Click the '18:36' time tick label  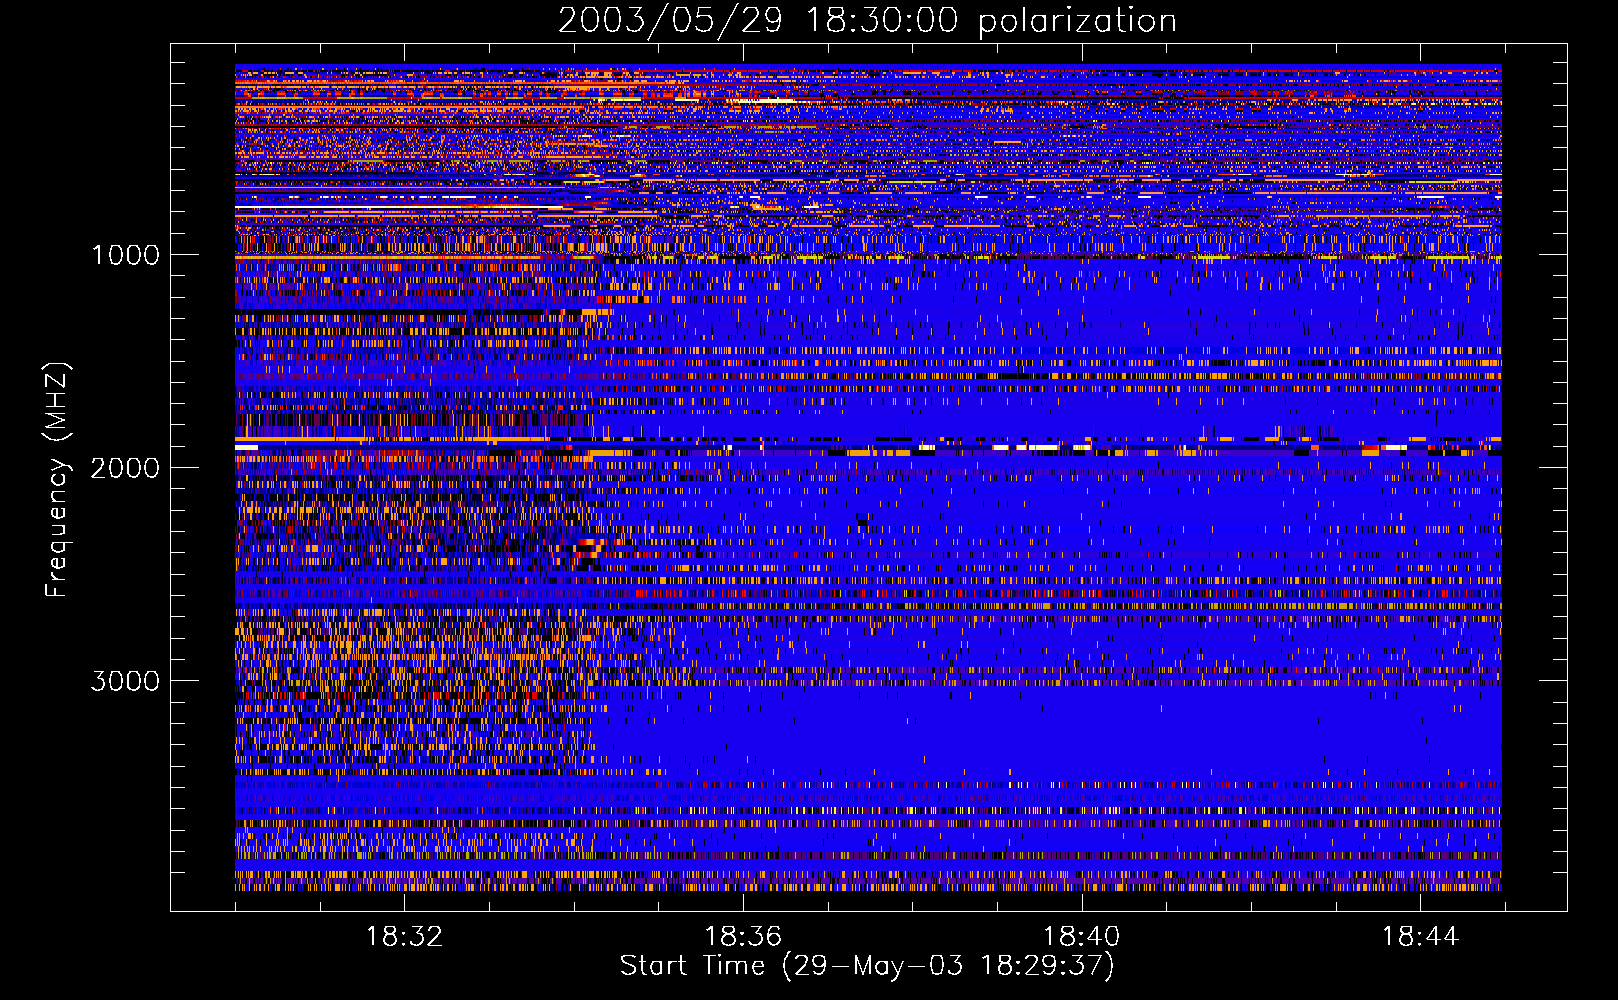[743, 937]
